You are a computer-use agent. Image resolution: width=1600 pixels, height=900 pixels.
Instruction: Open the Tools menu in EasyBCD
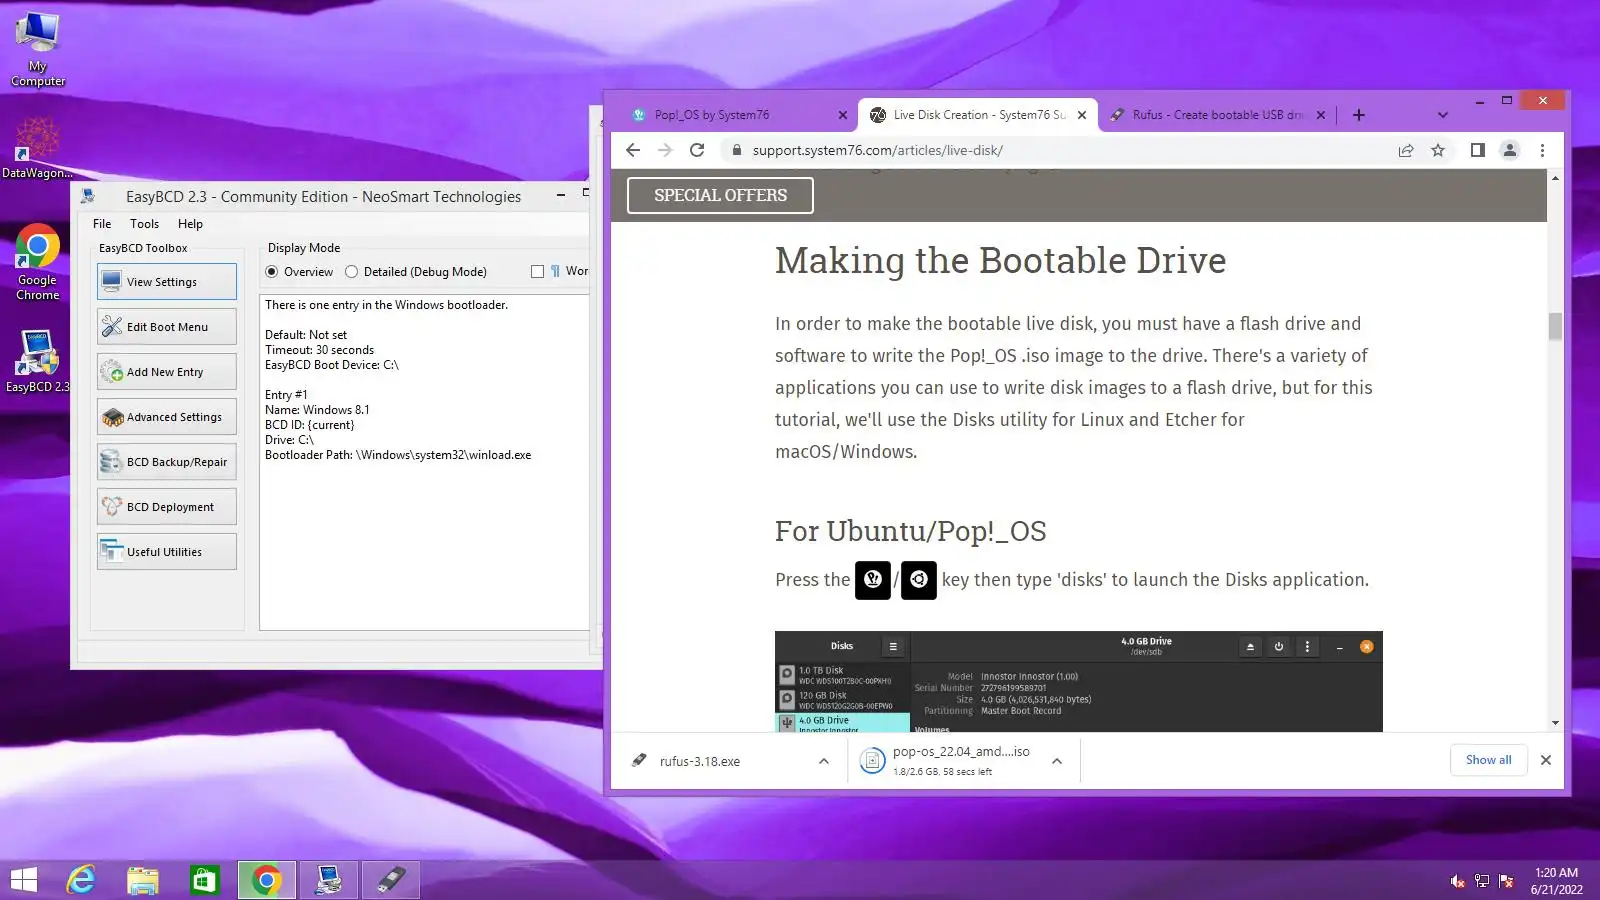(x=144, y=224)
